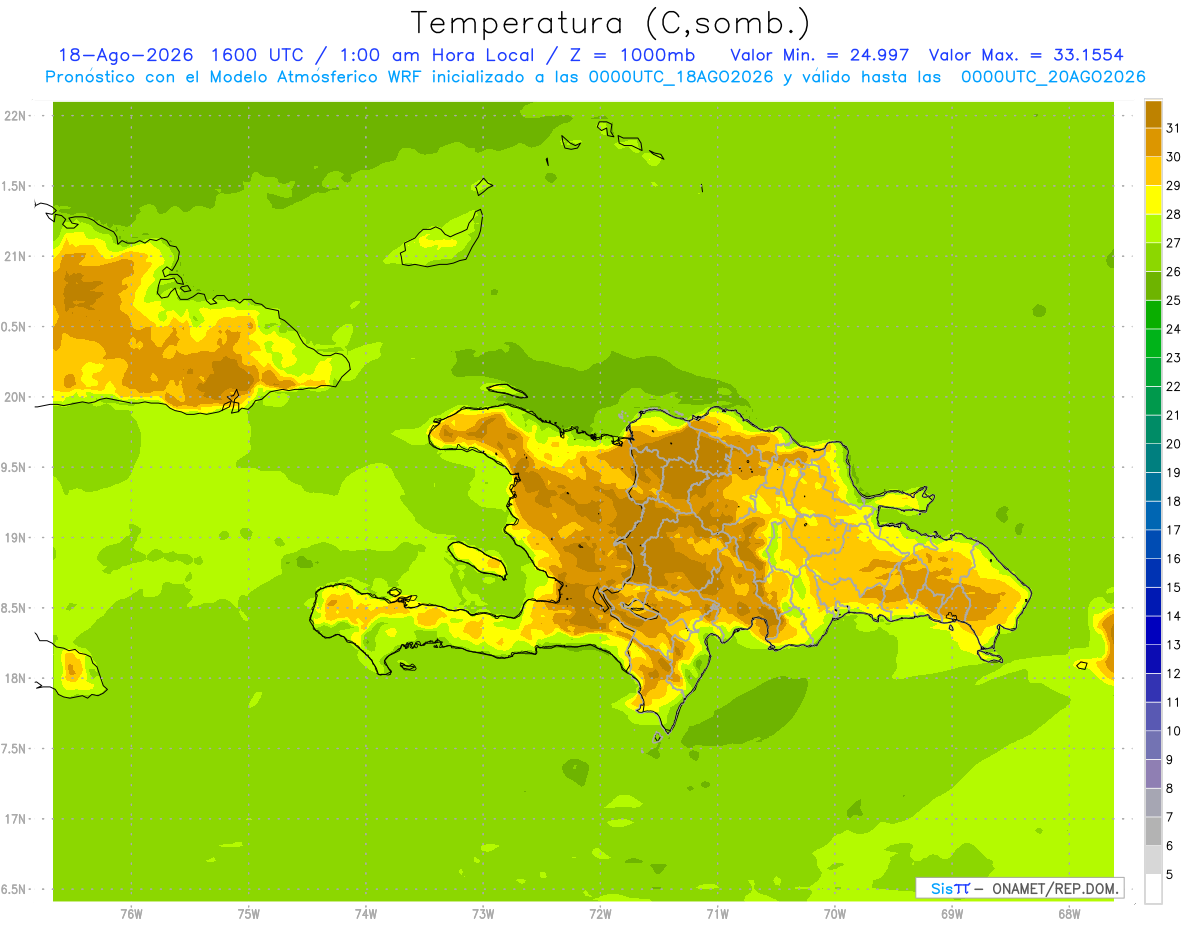This screenshot has height=927, width=1200.
Task: Click the "Valor Min. = 24.997" text
Action: (x=820, y=55)
